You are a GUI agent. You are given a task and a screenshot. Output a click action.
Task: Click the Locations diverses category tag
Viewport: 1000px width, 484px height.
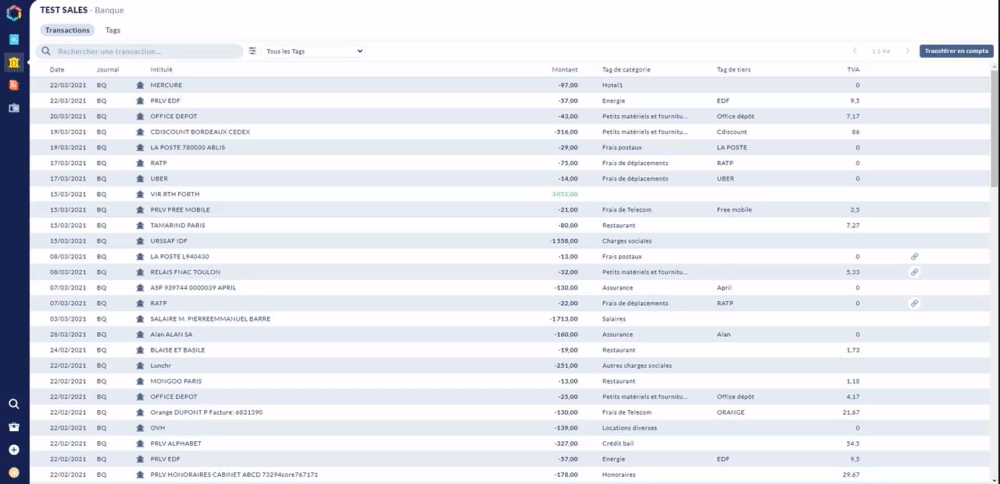(x=629, y=428)
